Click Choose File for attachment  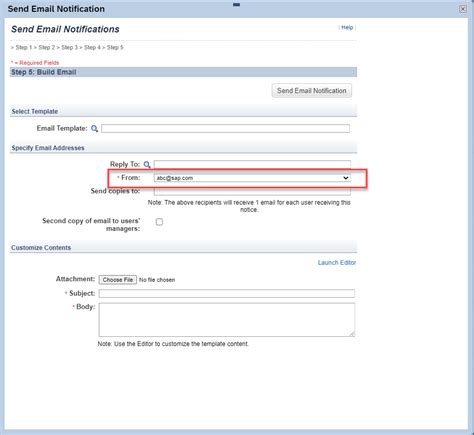(x=118, y=280)
